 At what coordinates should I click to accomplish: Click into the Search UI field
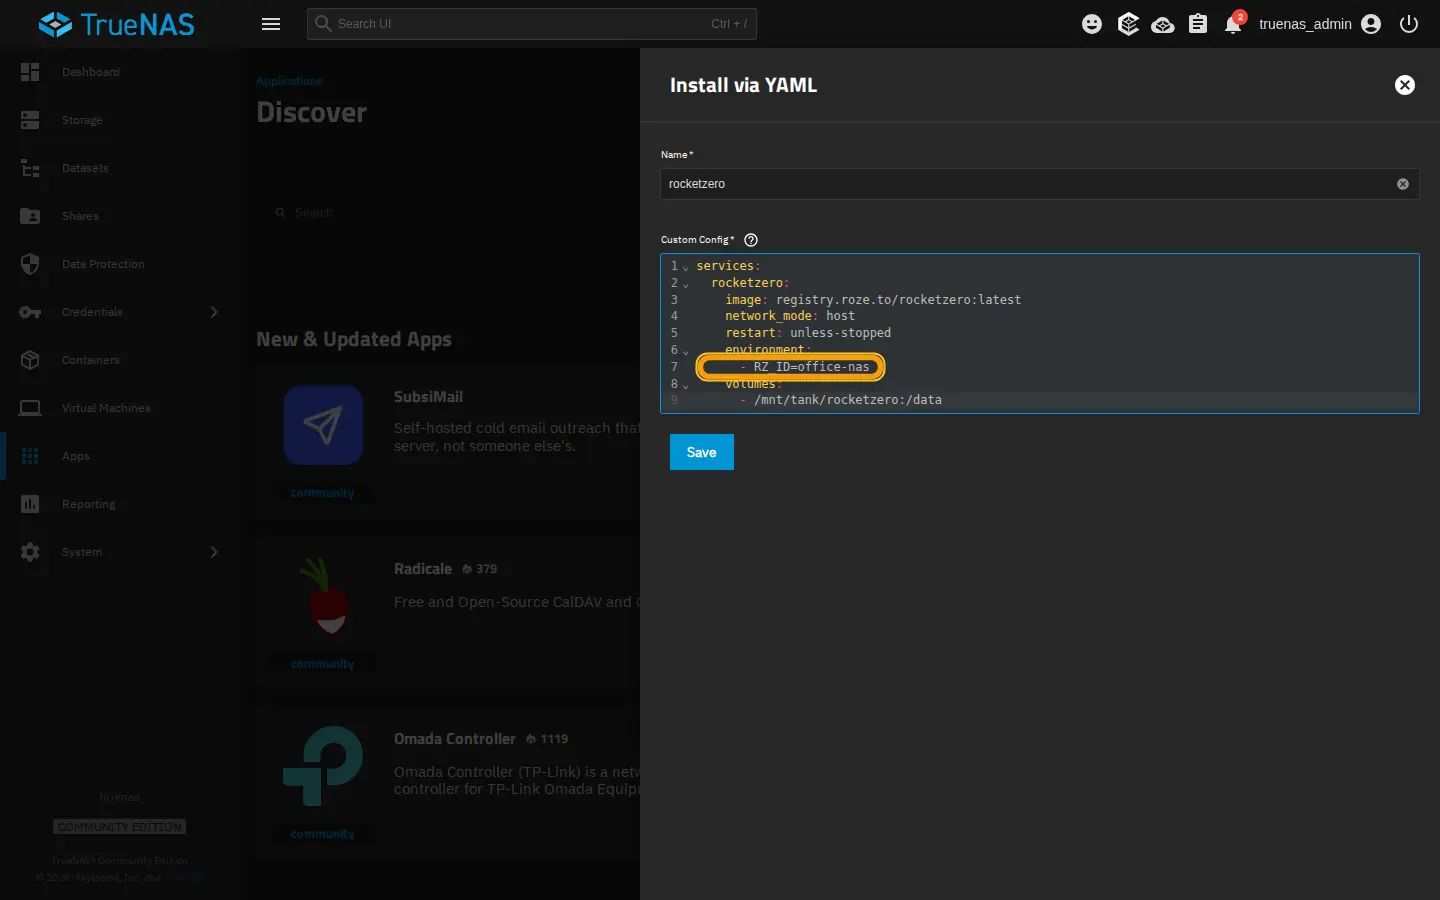coord(532,24)
